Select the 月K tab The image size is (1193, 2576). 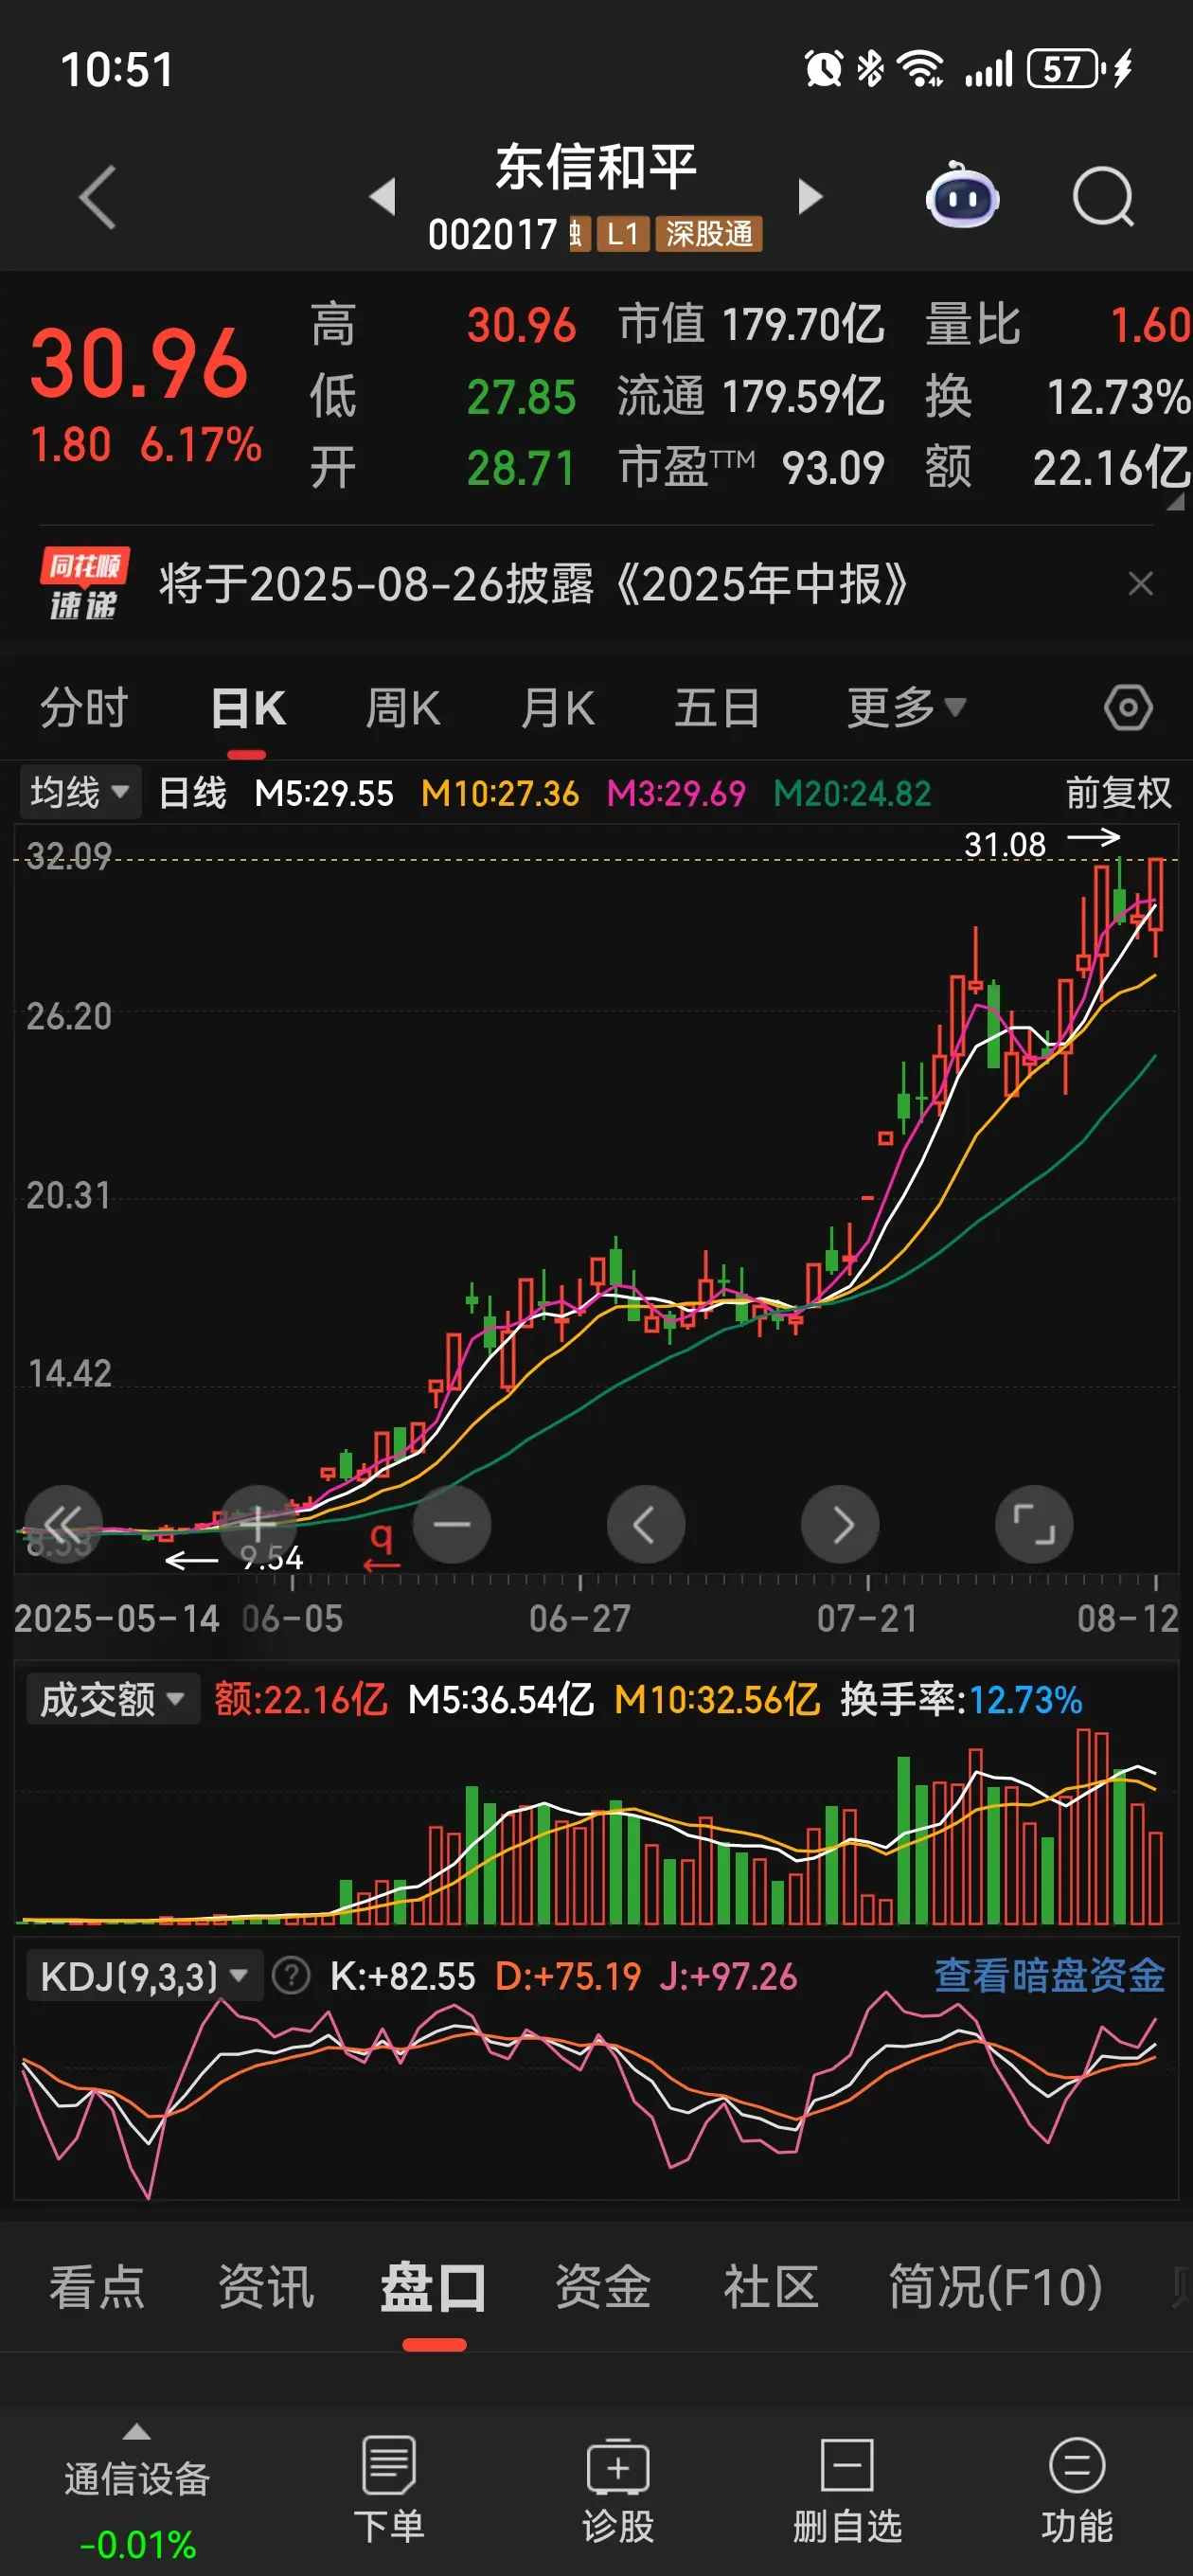[x=558, y=708]
